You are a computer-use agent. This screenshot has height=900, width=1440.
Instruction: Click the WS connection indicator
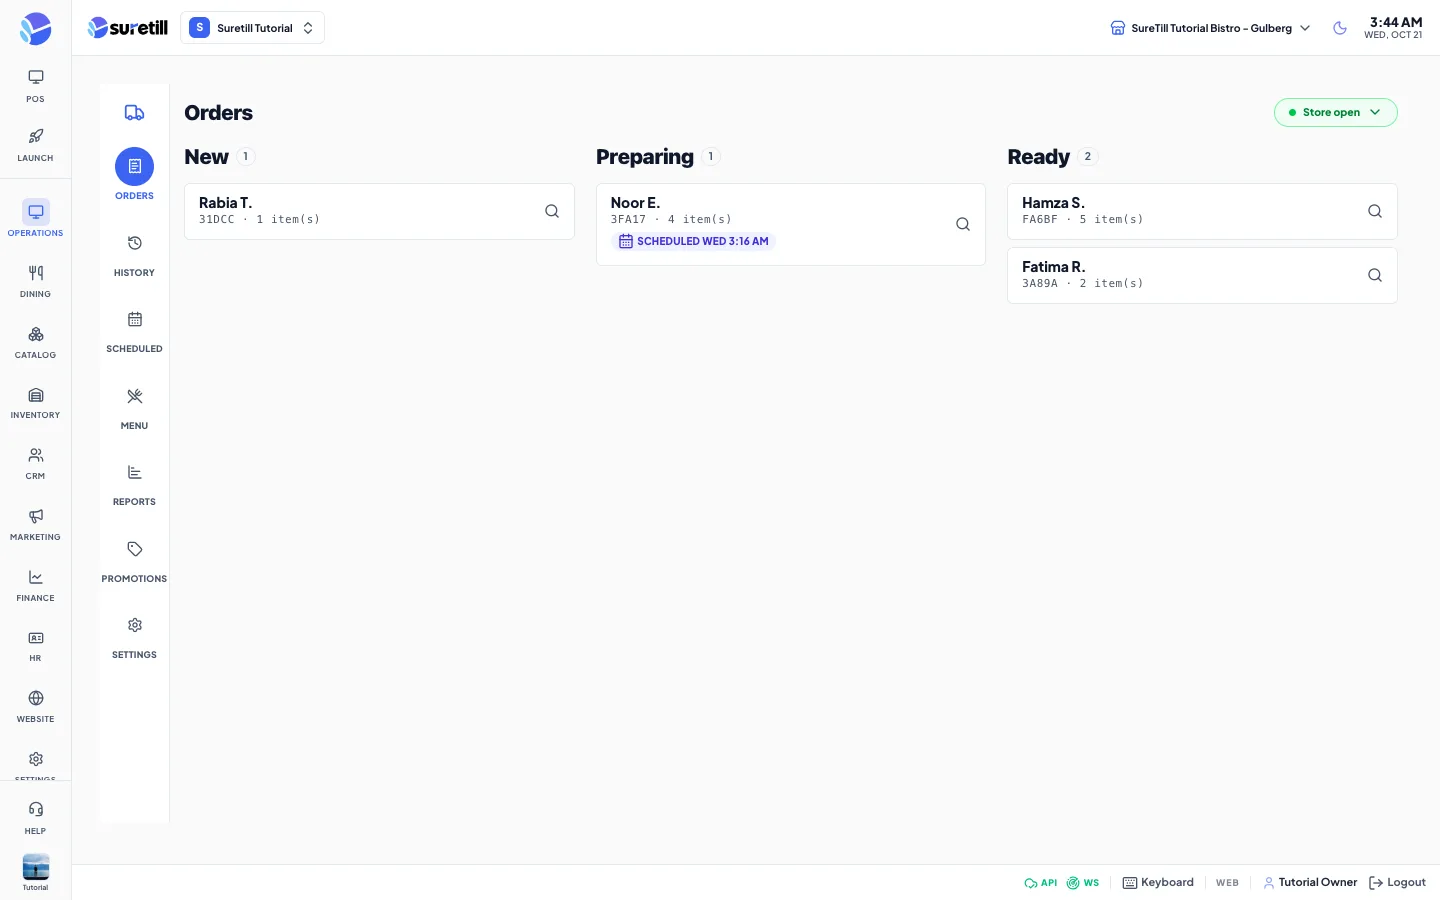(x=1082, y=883)
